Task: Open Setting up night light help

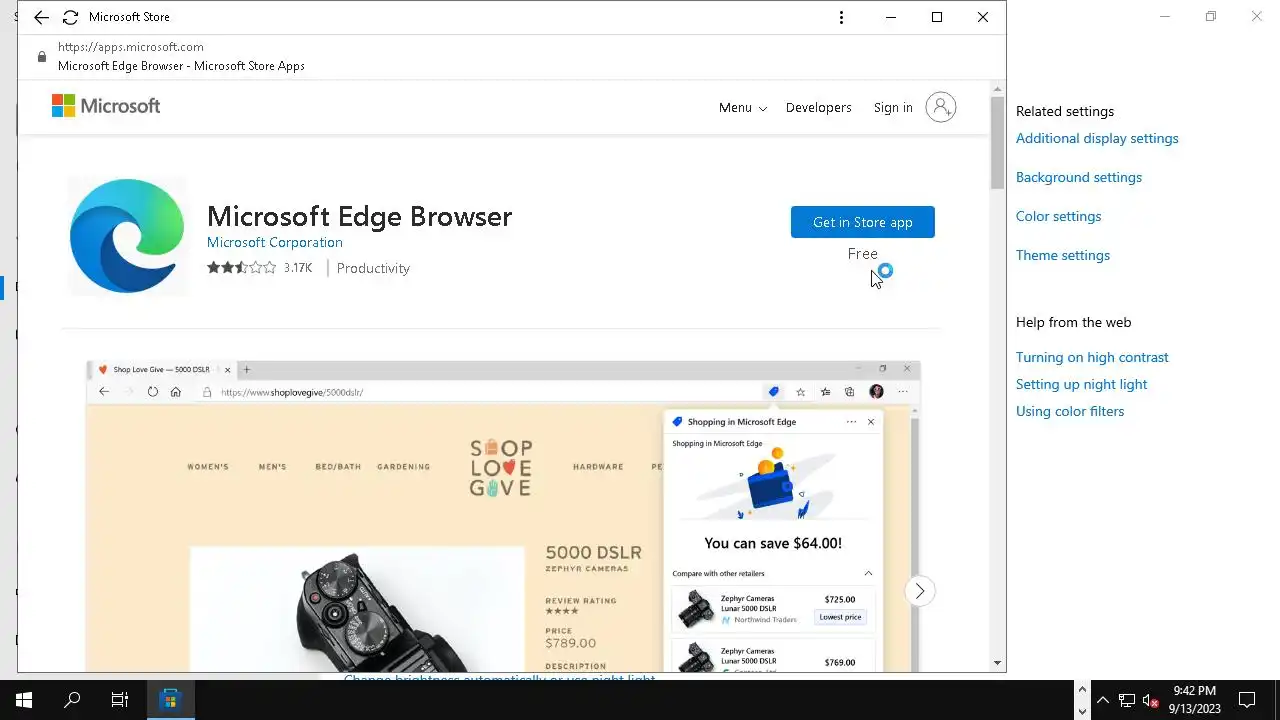Action: 1081,384
